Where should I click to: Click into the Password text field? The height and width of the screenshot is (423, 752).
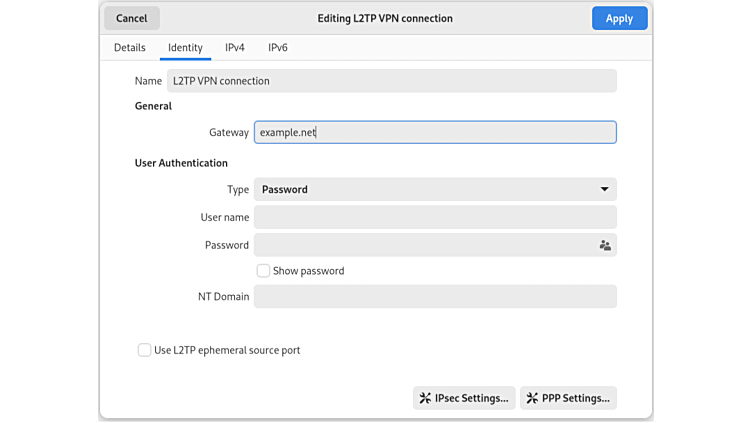[x=420, y=245]
